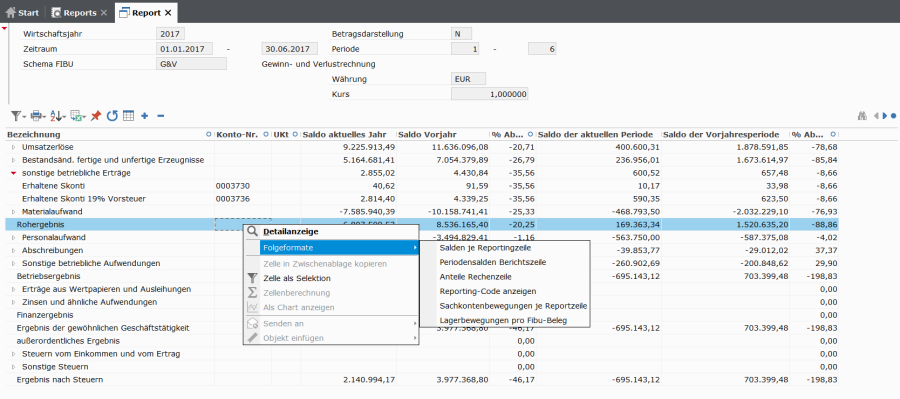
Task: Click the magnifier icon beside Detailanzeige
Action: (x=252, y=232)
